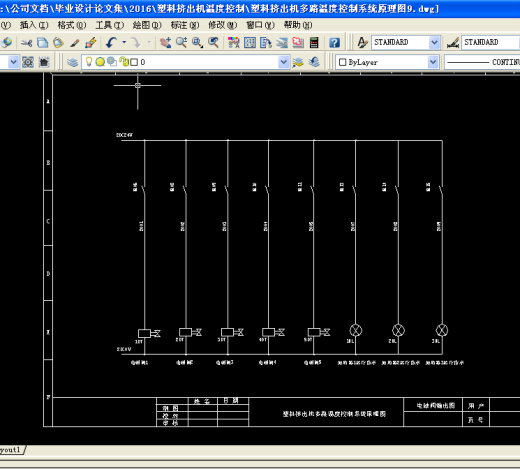
Task: Open the 修改(M) Modify menu
Action: 223,25
